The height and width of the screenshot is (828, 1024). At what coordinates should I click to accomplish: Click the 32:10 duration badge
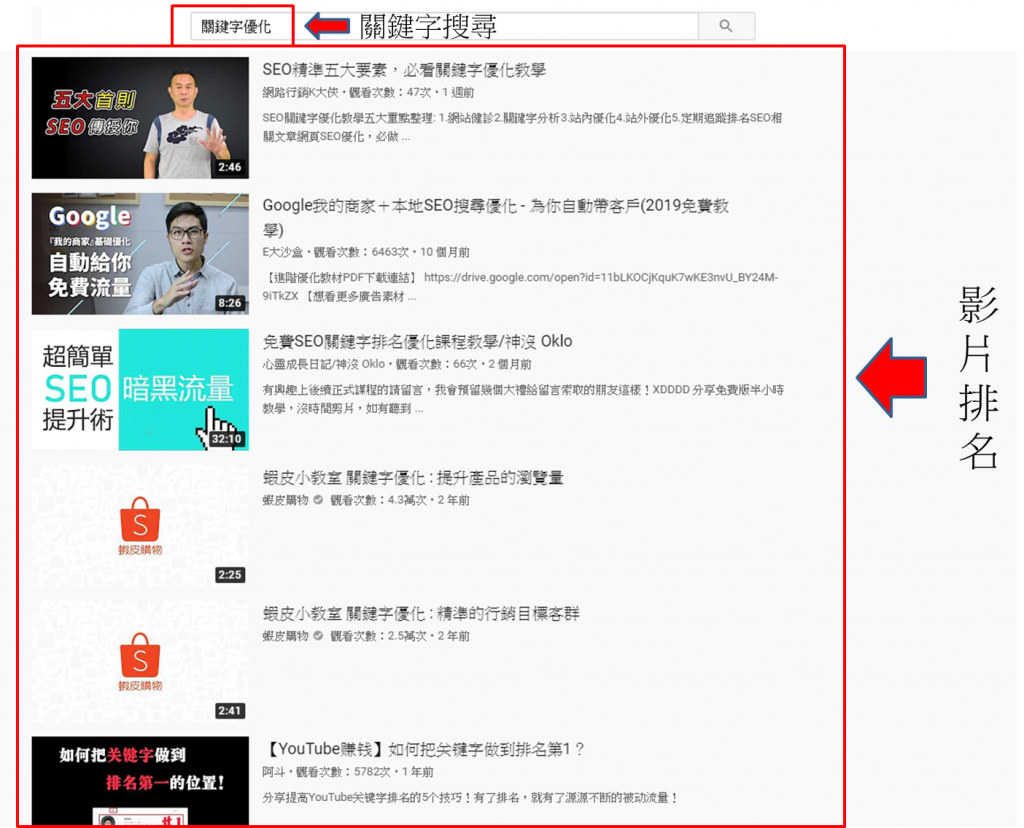click(x=227, y=439)
